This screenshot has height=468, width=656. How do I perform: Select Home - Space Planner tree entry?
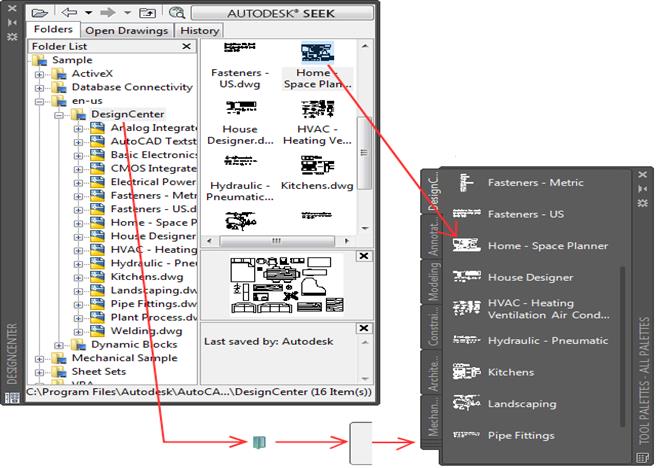click(x=153, y=222)
